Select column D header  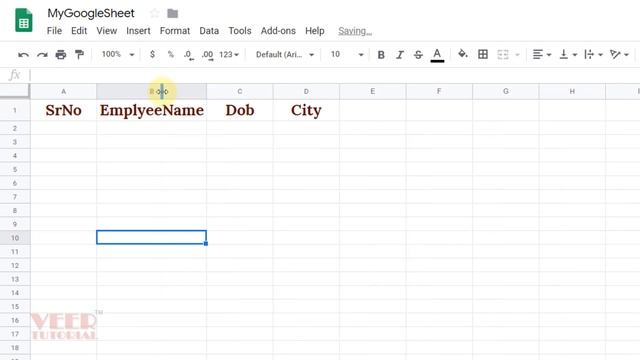(306, 91)
